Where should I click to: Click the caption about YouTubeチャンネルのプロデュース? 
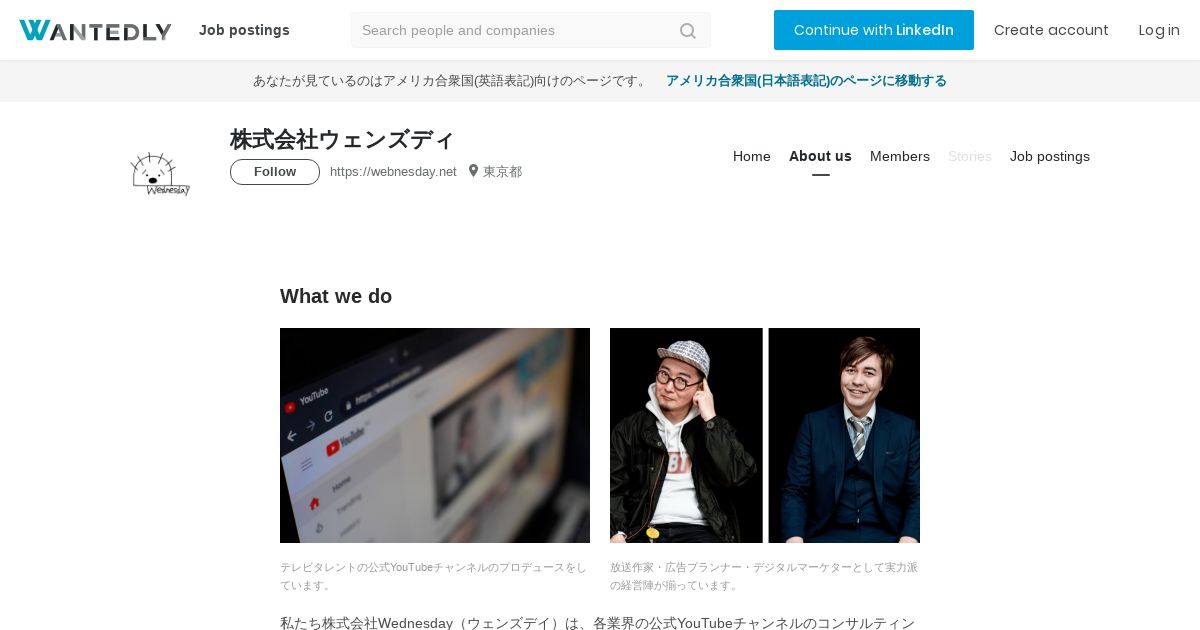[434, 576]
